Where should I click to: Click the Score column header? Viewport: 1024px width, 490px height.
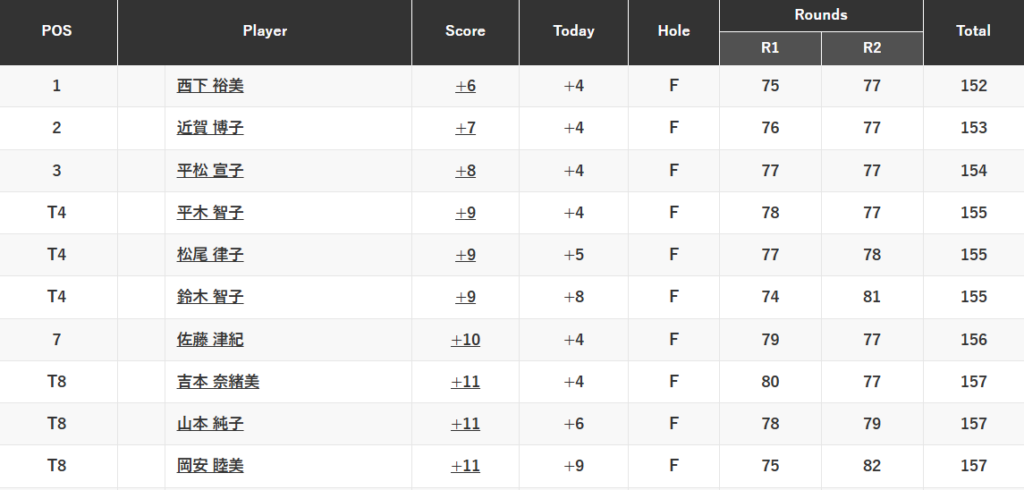(x=465, y=31)
